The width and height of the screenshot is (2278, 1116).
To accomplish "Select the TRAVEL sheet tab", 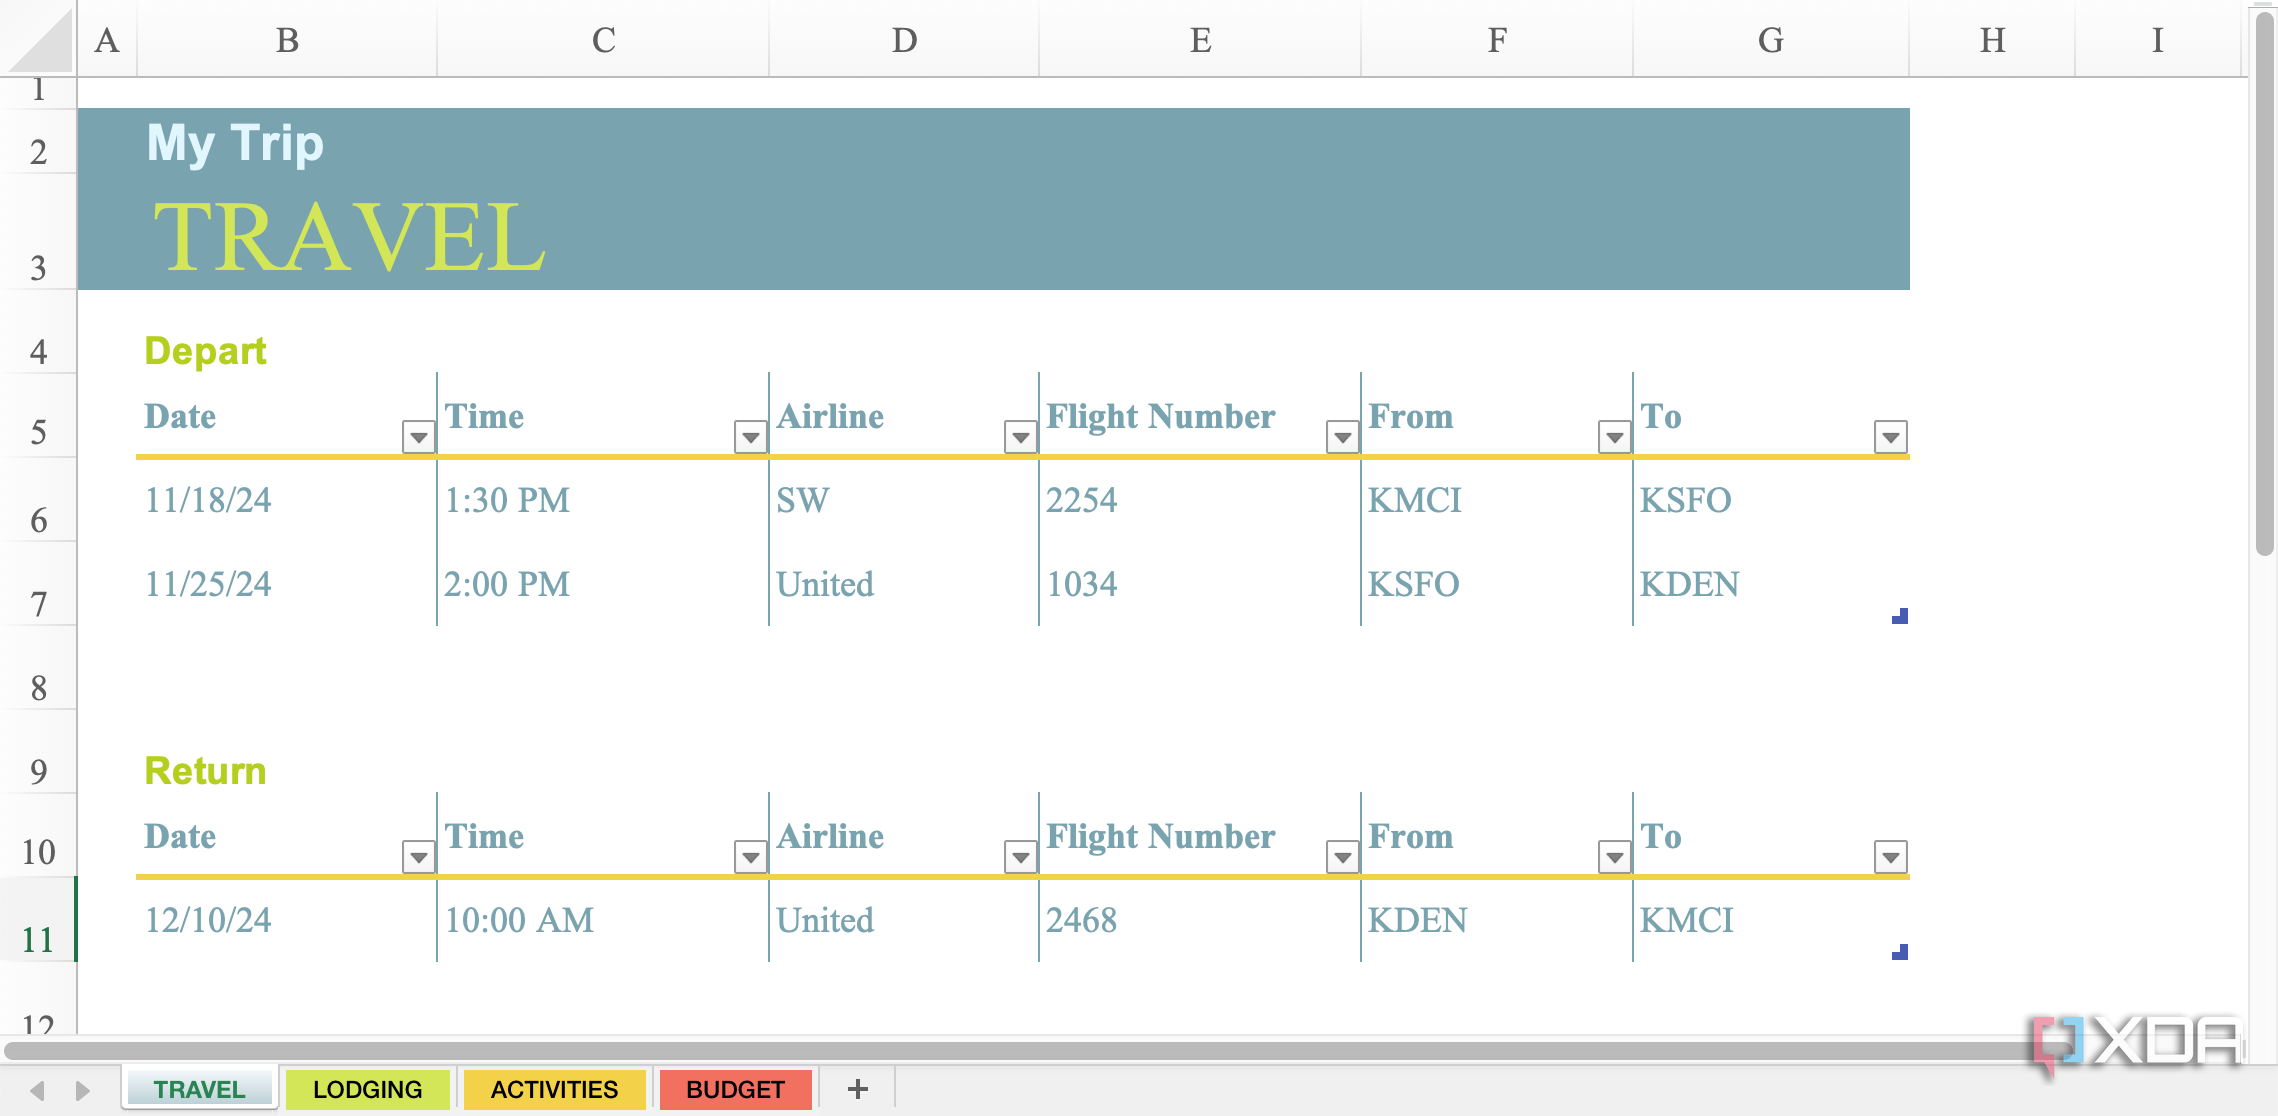I will (197, 1089).
